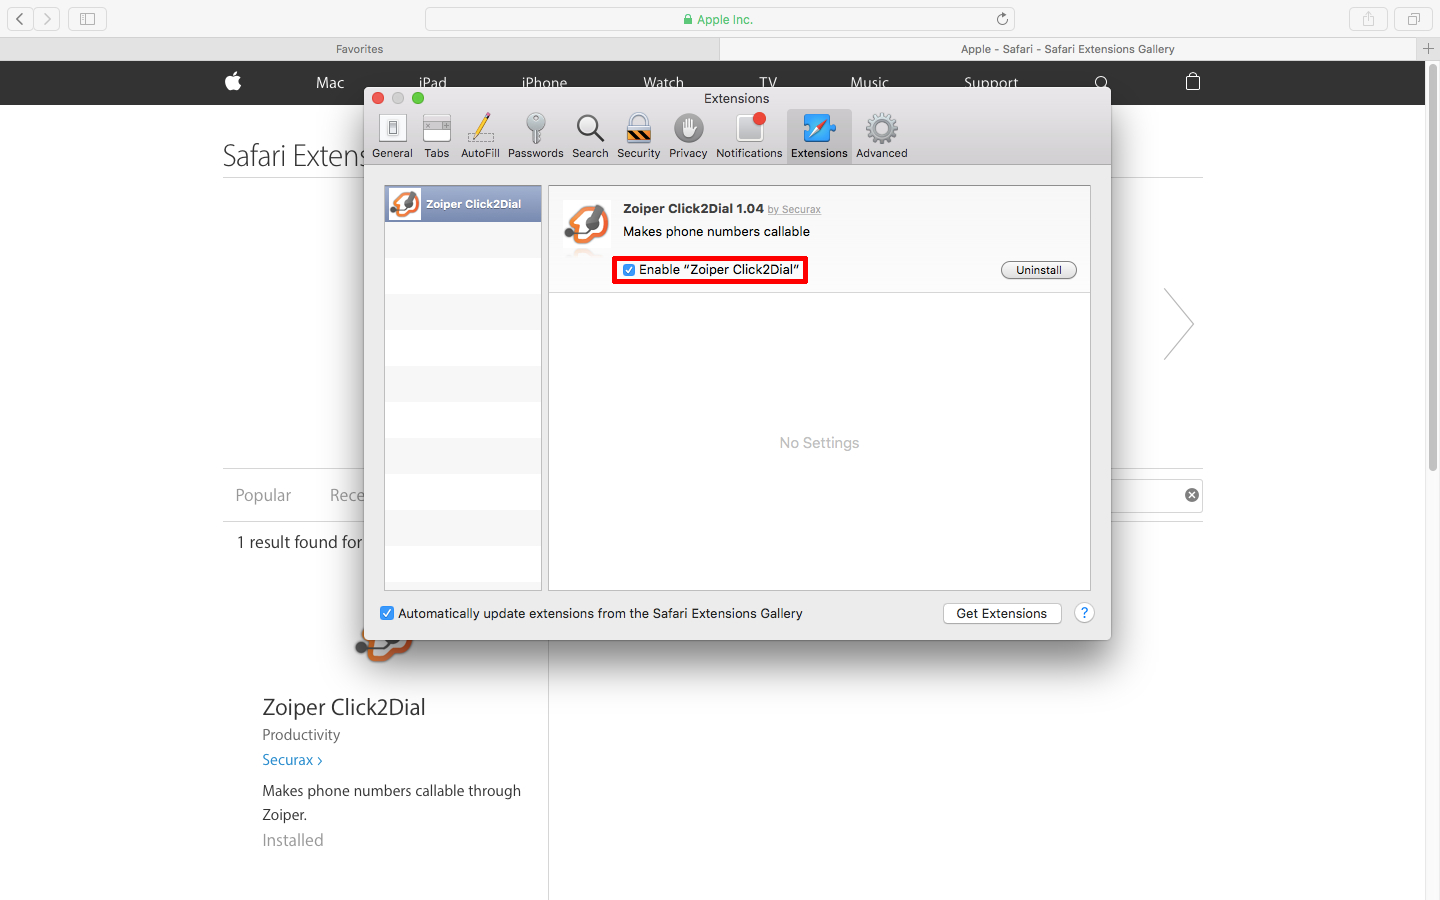This screenshot has width=1440, height=900.
Task: Open the help question mark button
Action: tap(1084, 613)
